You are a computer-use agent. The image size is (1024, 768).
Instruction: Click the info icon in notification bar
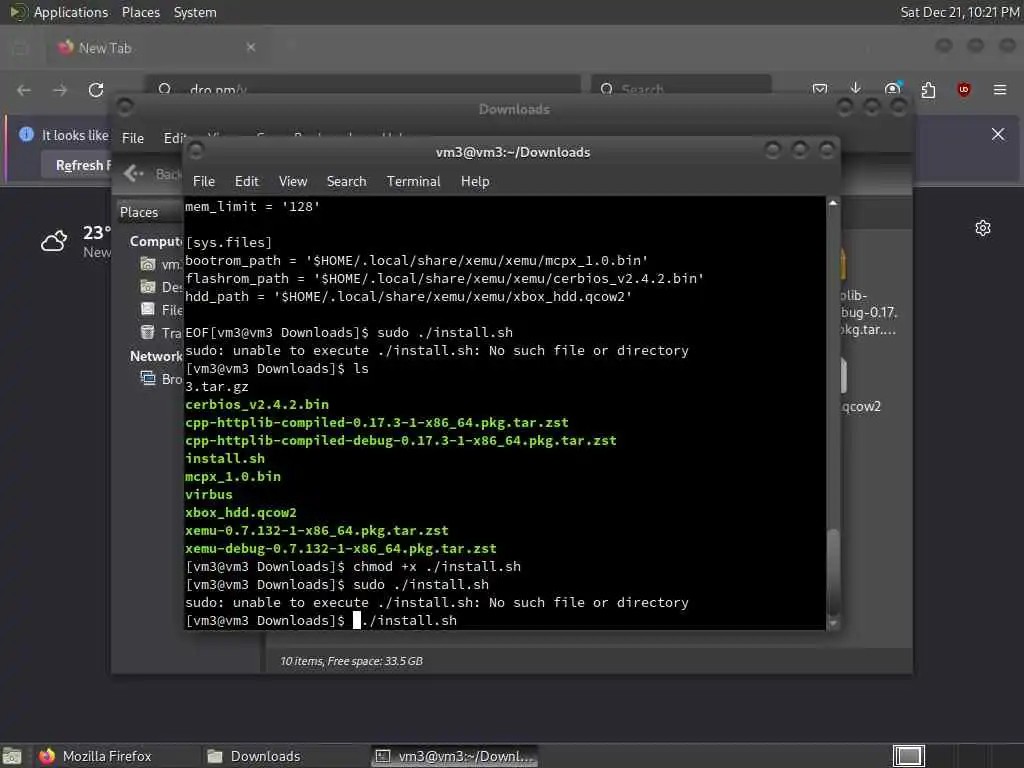[x=26, y=135]
